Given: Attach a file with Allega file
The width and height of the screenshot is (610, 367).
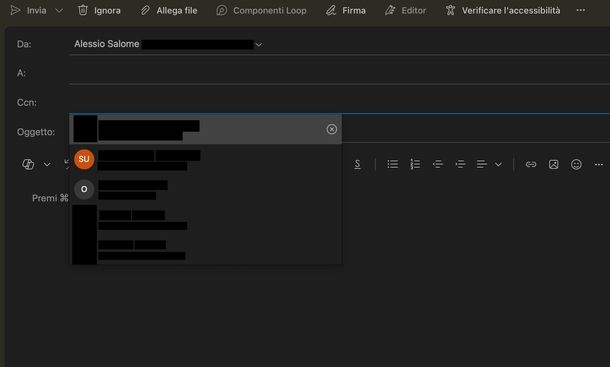Looking at the screenshot, I should (169, 11).
